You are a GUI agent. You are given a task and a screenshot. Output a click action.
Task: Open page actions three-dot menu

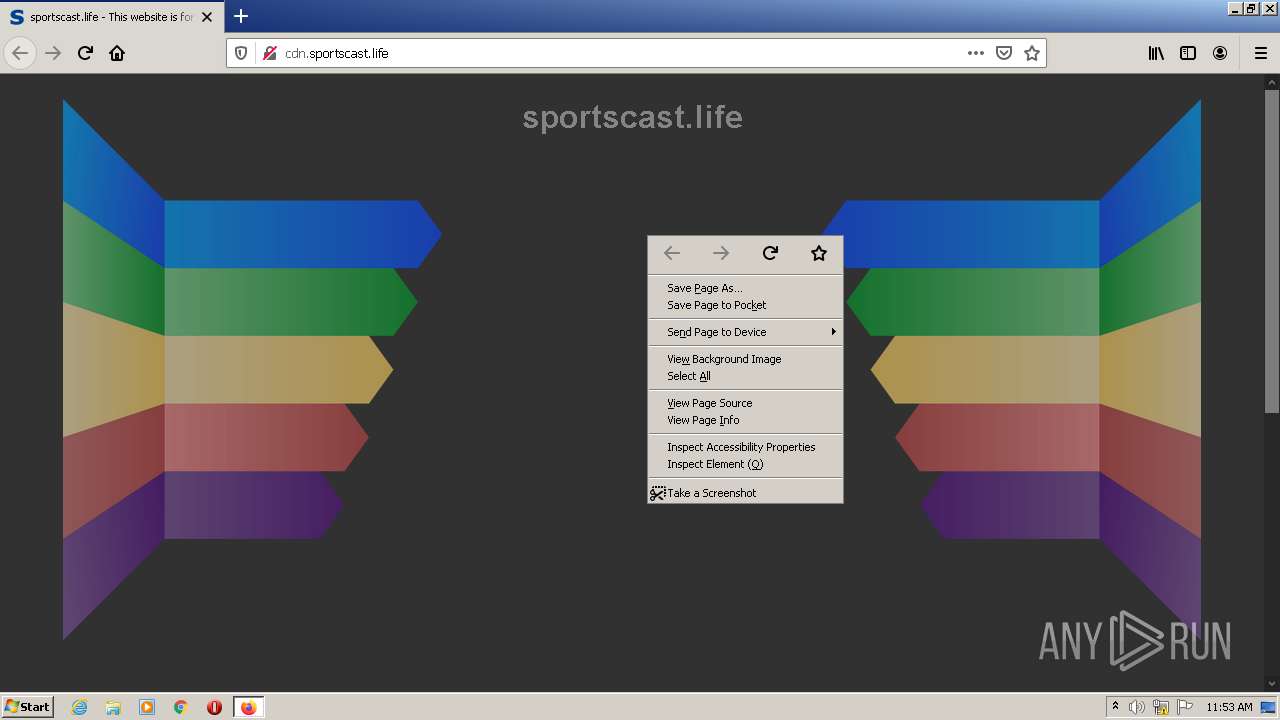click(976, 53)
